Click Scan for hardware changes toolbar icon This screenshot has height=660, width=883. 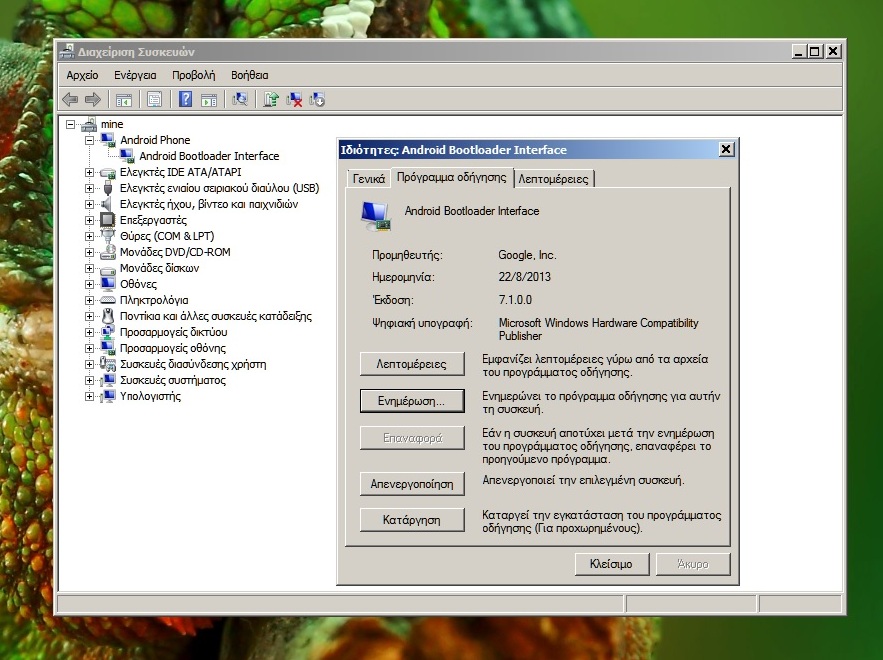point(240,99)
